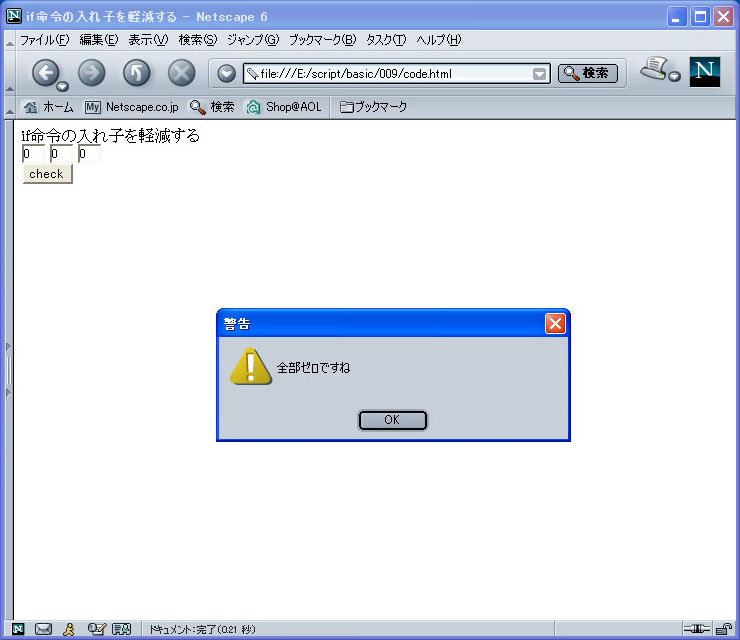Click the sidebar grippy on left edge
This screenshot has height=640, width=740.
pos(8,370)
